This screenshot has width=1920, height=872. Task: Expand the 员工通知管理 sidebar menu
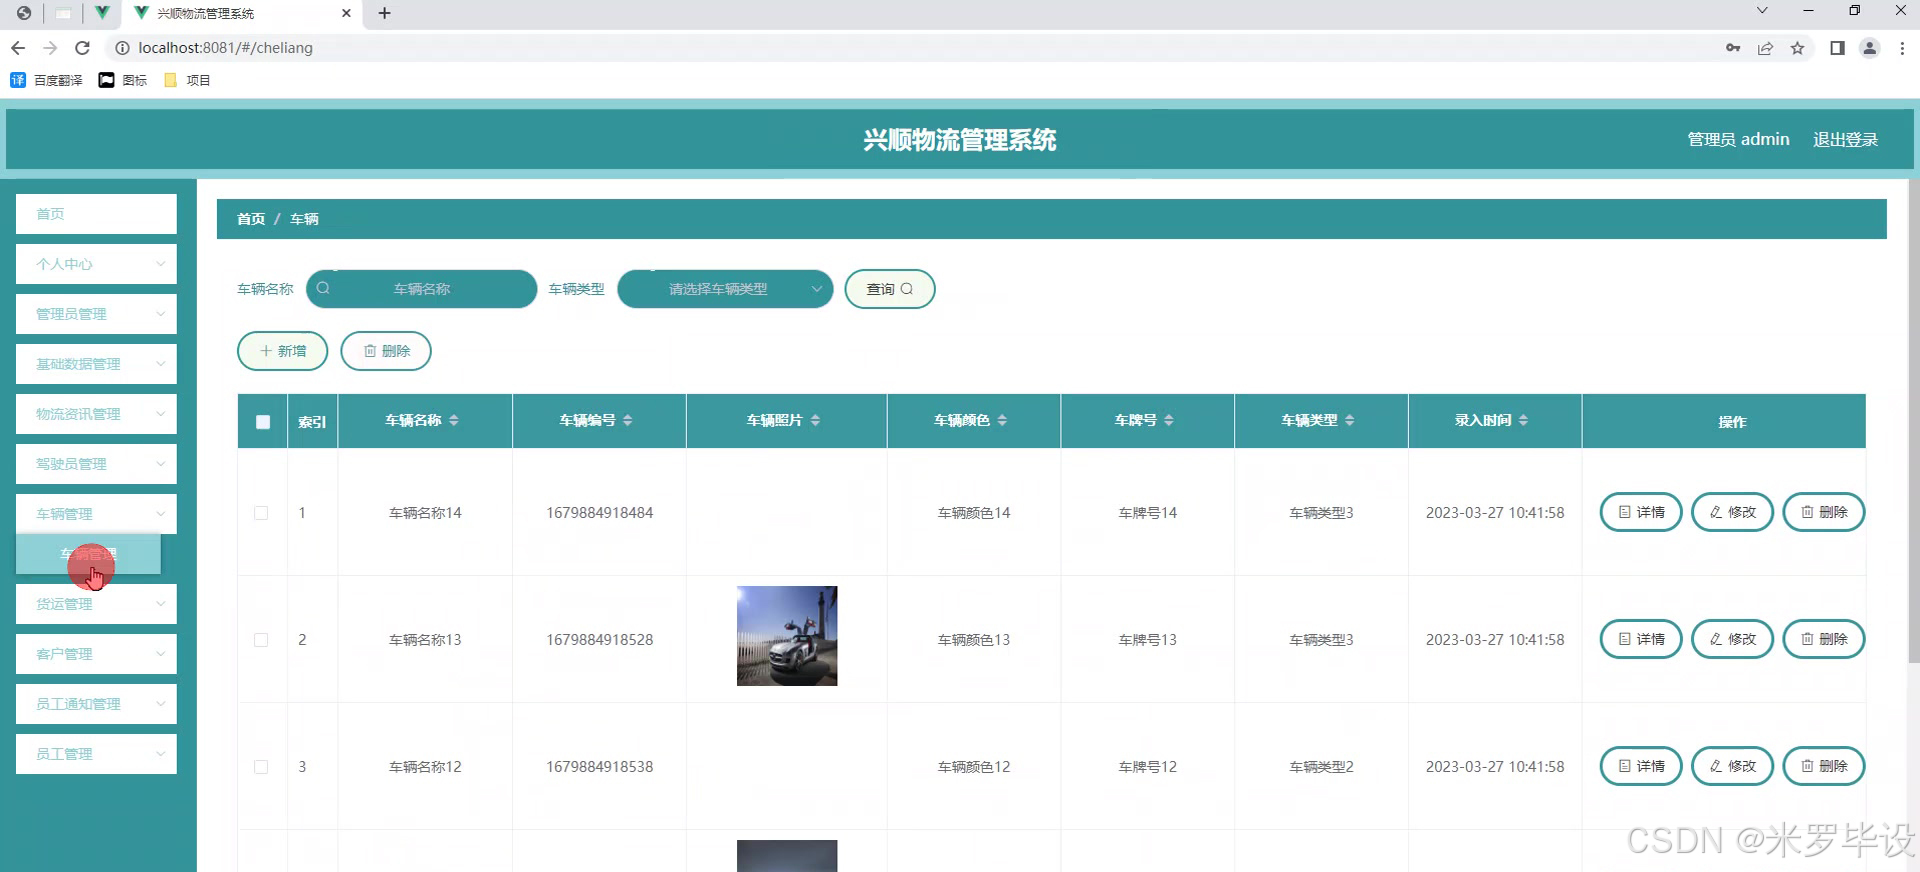pos(96,704)
